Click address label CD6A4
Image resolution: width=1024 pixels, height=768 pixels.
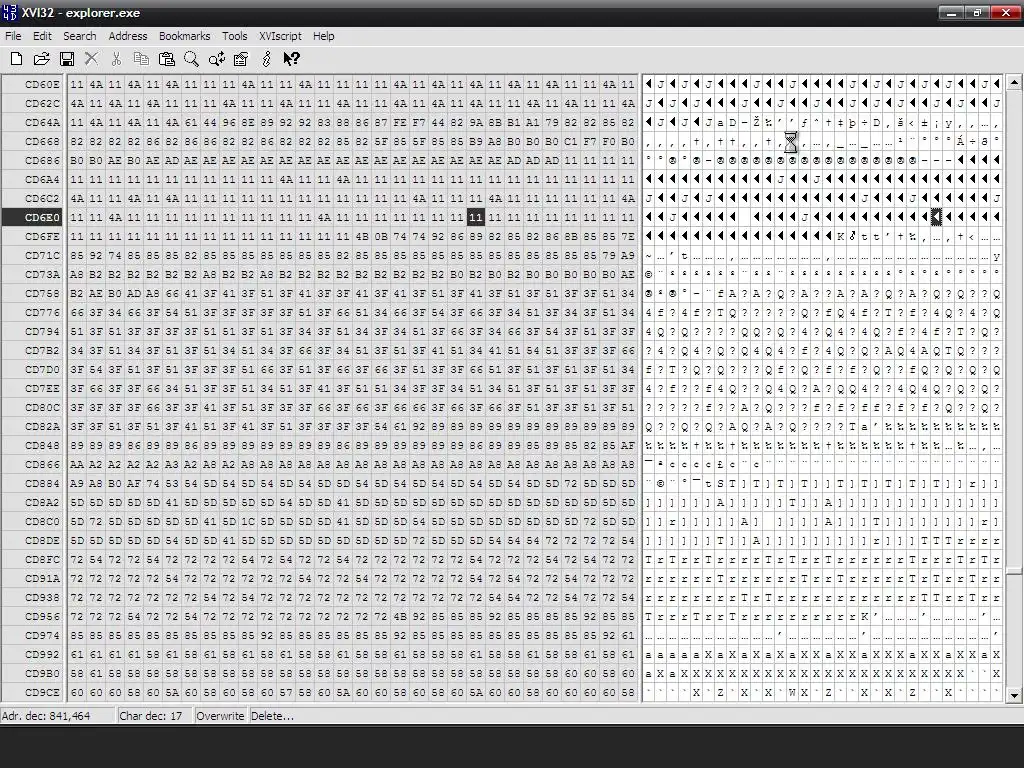tap(42, 179)
